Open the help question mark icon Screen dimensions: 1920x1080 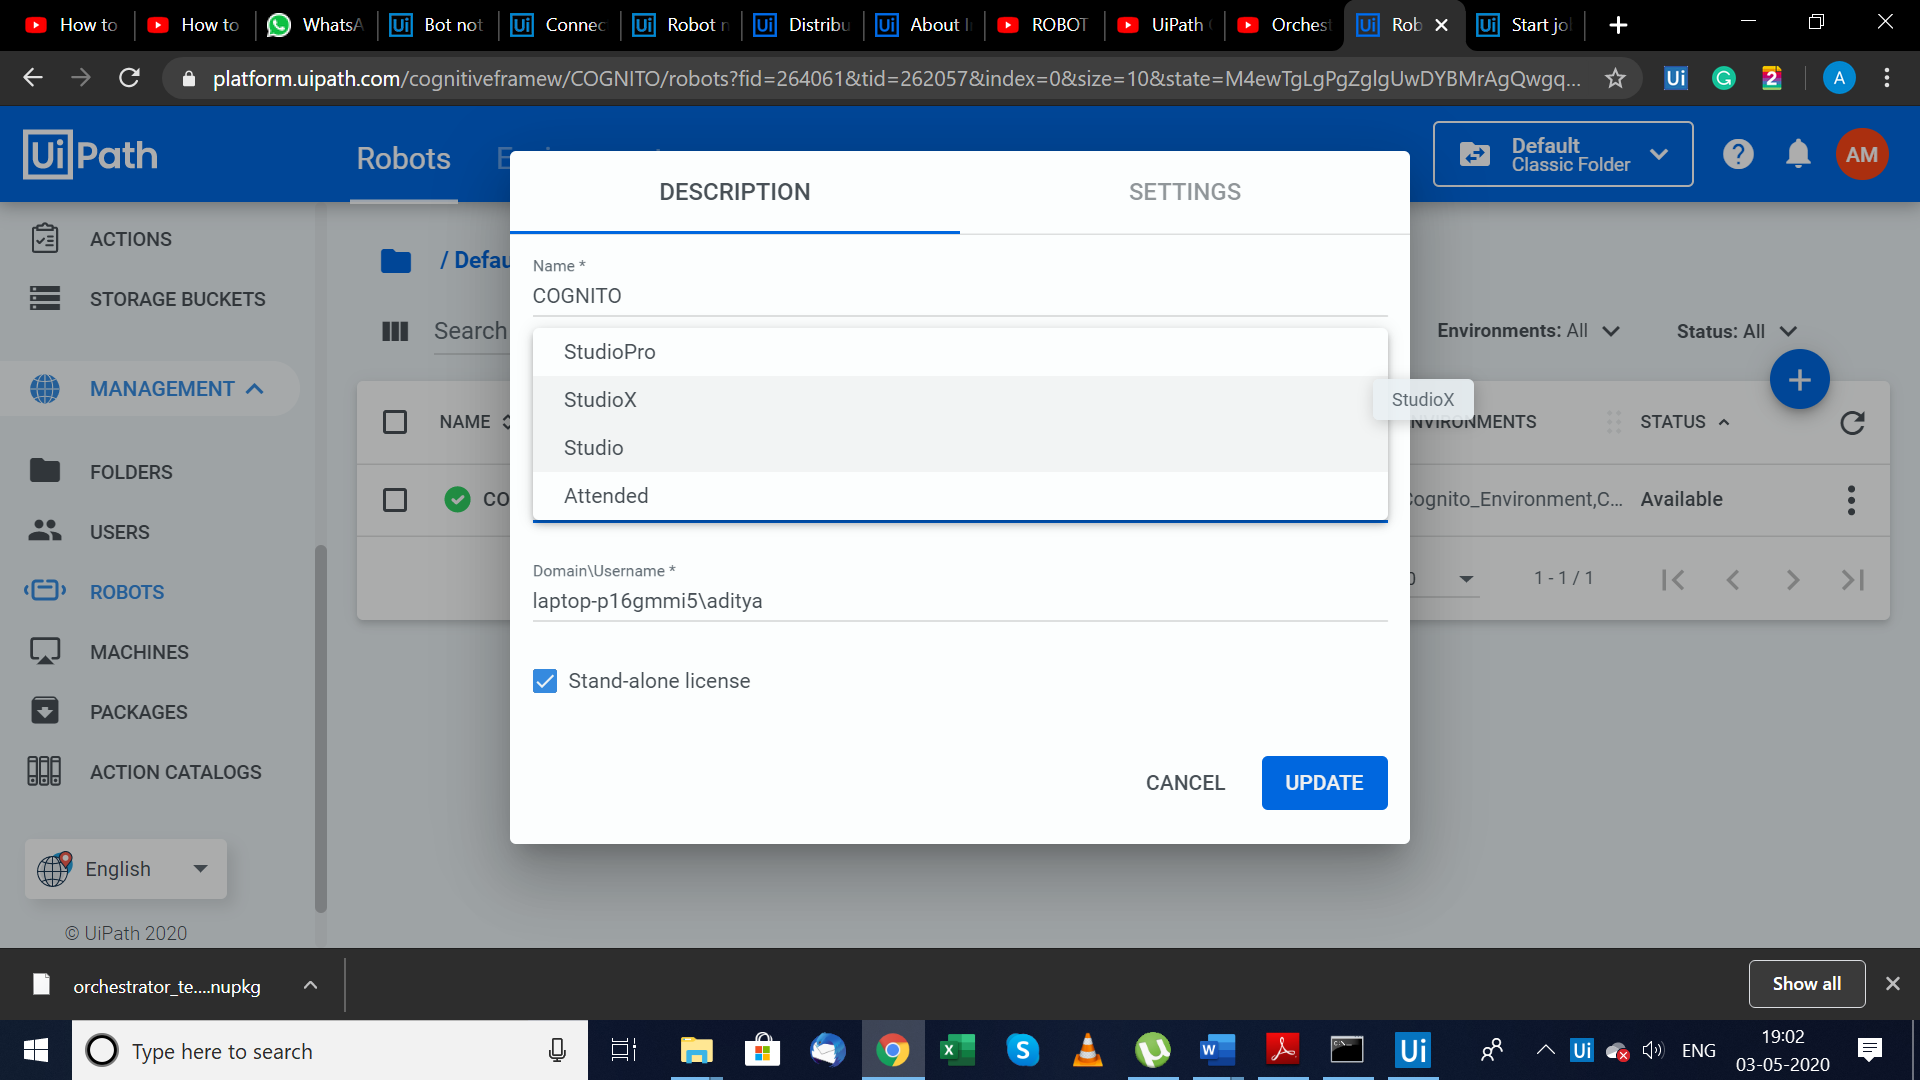tap(1738, 154)
